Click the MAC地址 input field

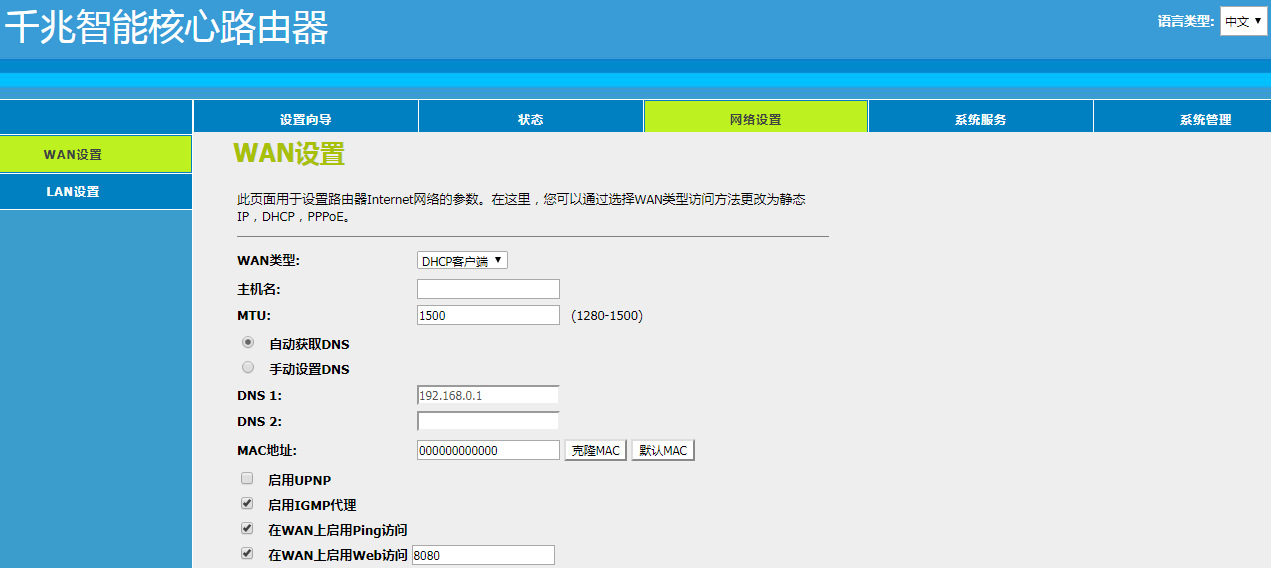point(488,451)
